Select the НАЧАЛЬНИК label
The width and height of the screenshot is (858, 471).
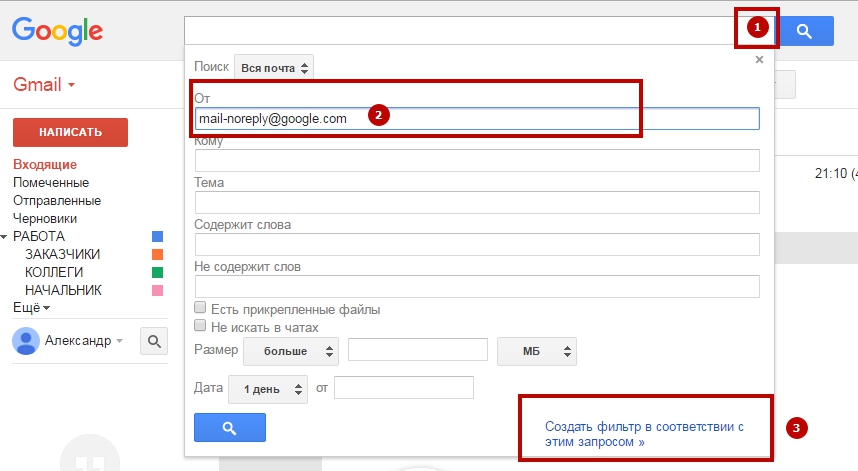[x=63, y=290]
